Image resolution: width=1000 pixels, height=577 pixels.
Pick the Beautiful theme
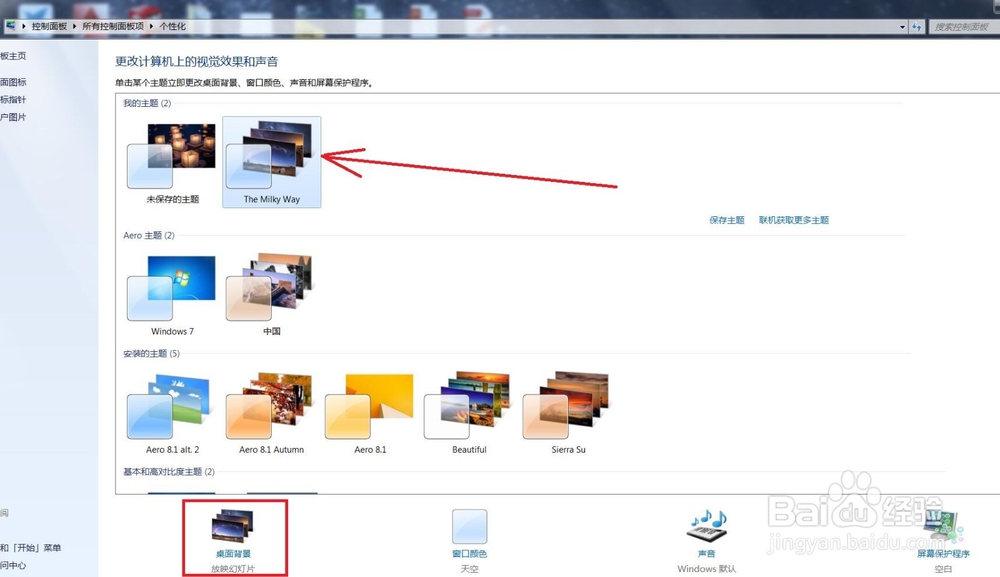[x=469, y=413]
